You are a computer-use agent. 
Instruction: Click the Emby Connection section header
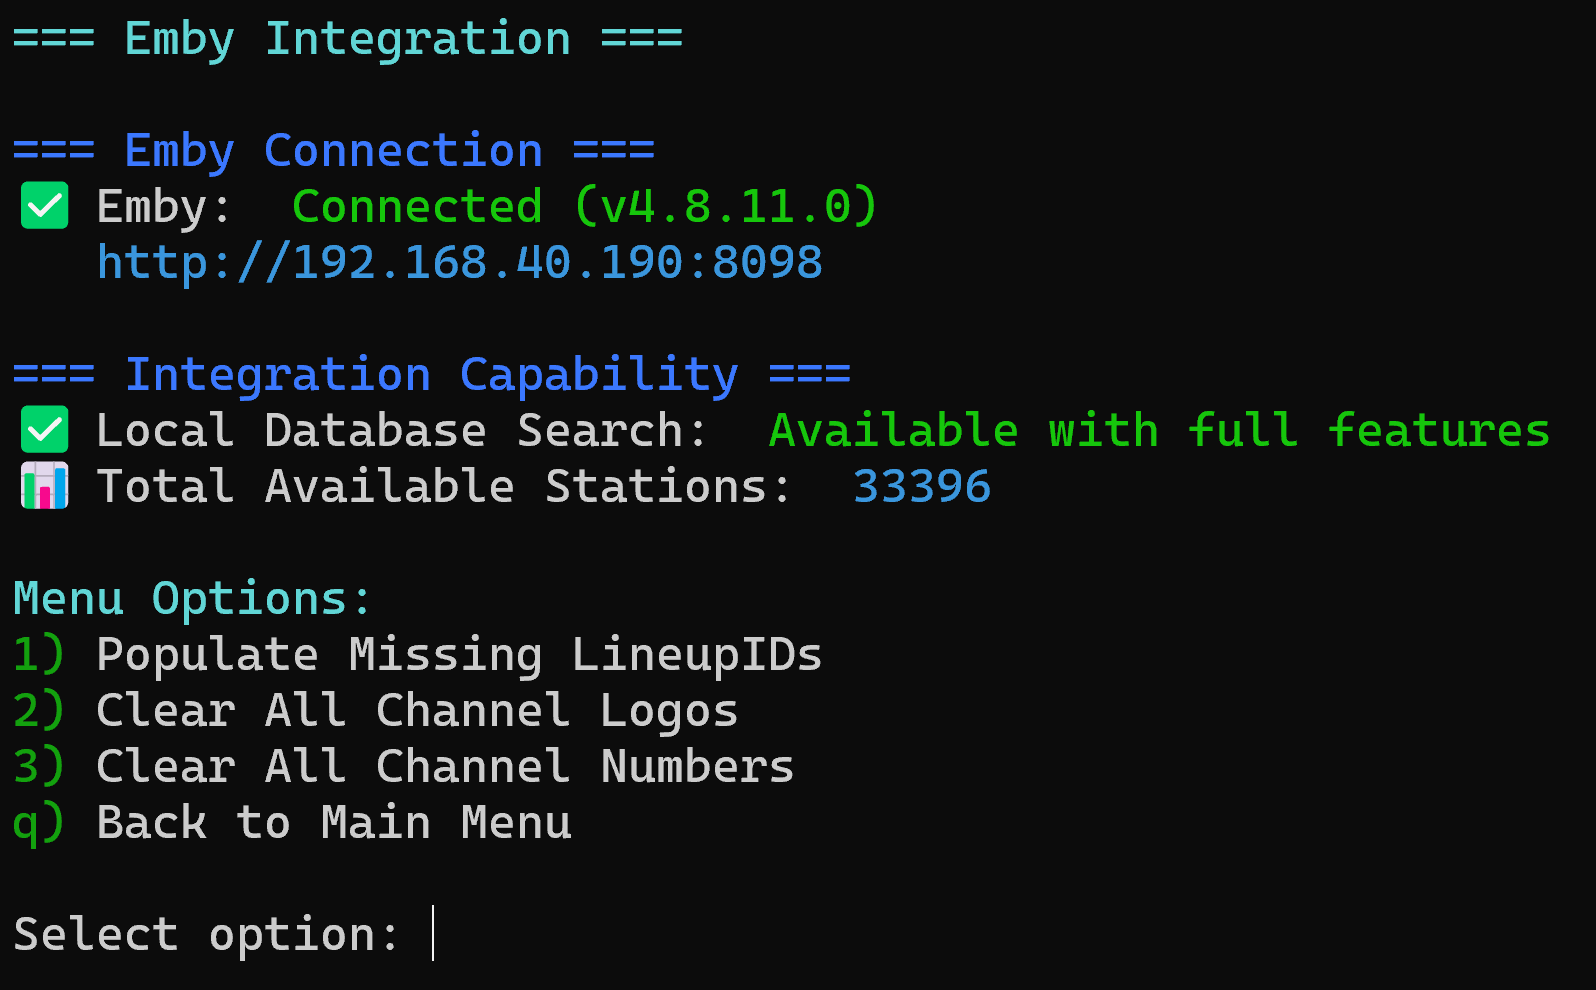(333, 151)
